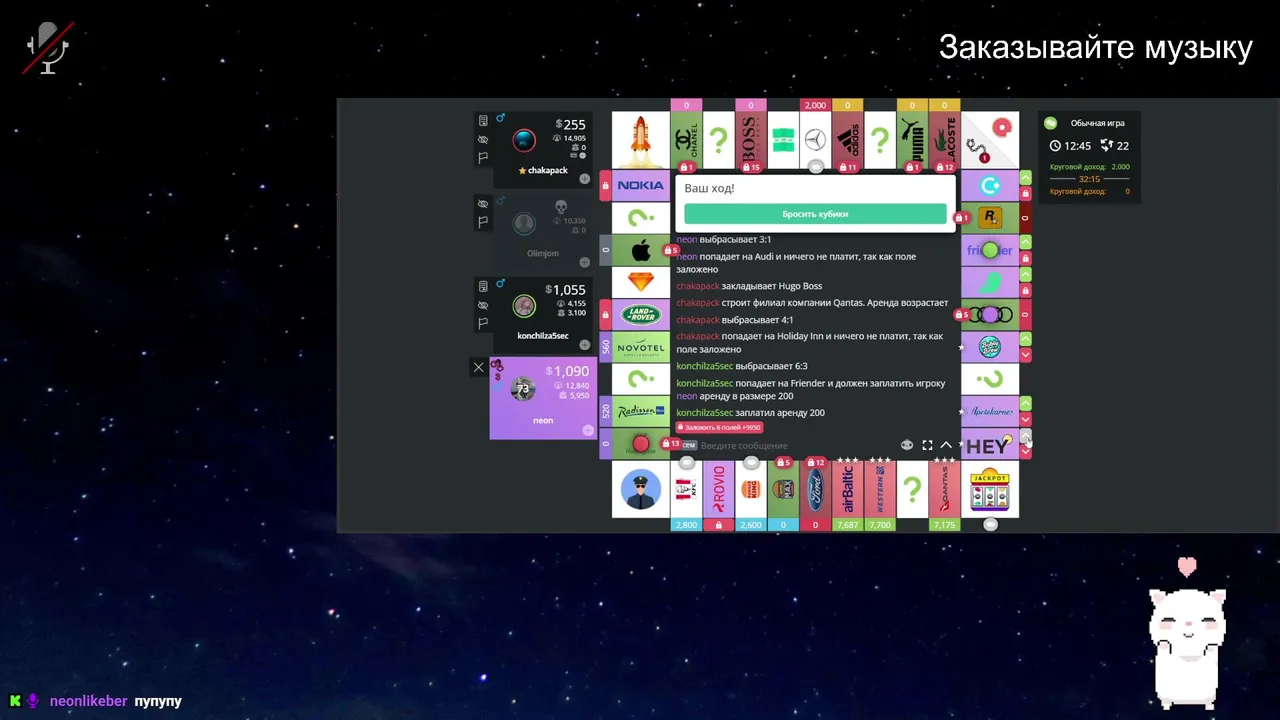Select the KFC property field
The image size is (1280, 720).
(x=686, y=489)
